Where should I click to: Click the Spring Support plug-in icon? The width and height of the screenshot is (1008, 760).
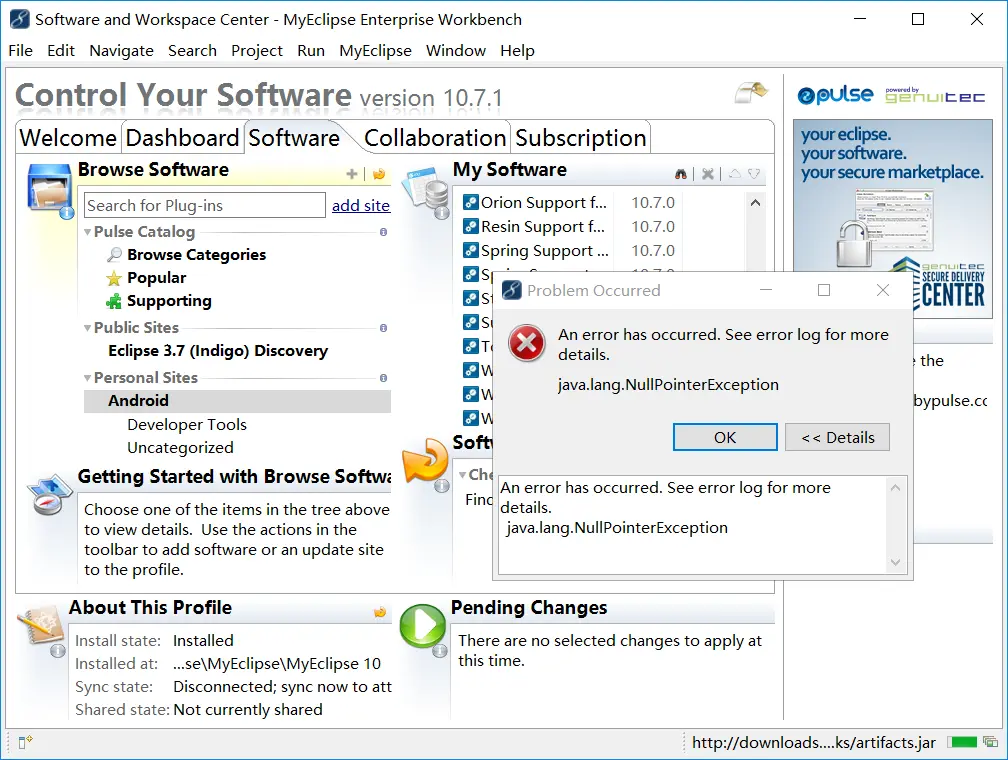pos(471,250)
